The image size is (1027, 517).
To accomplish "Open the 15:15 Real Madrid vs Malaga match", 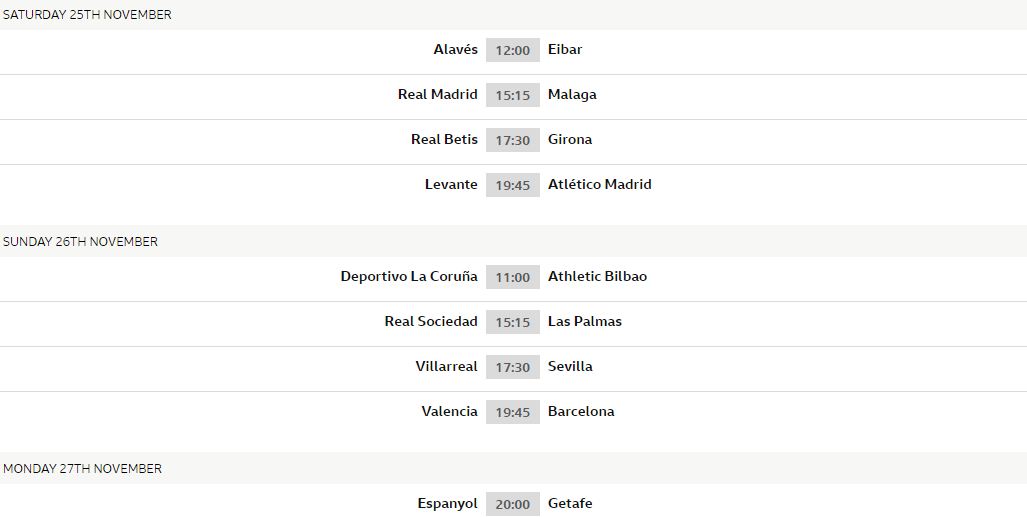I will click(512, 95).
